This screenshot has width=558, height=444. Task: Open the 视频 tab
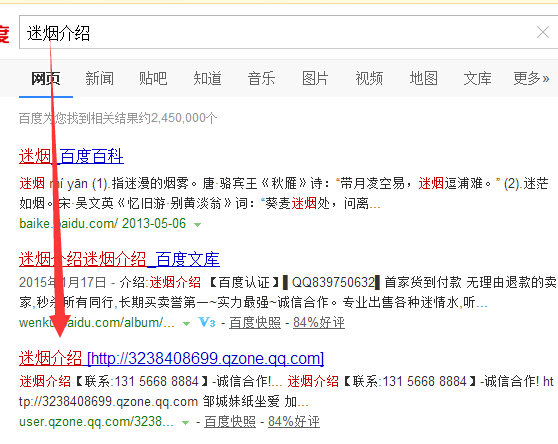tap(369, 78)
